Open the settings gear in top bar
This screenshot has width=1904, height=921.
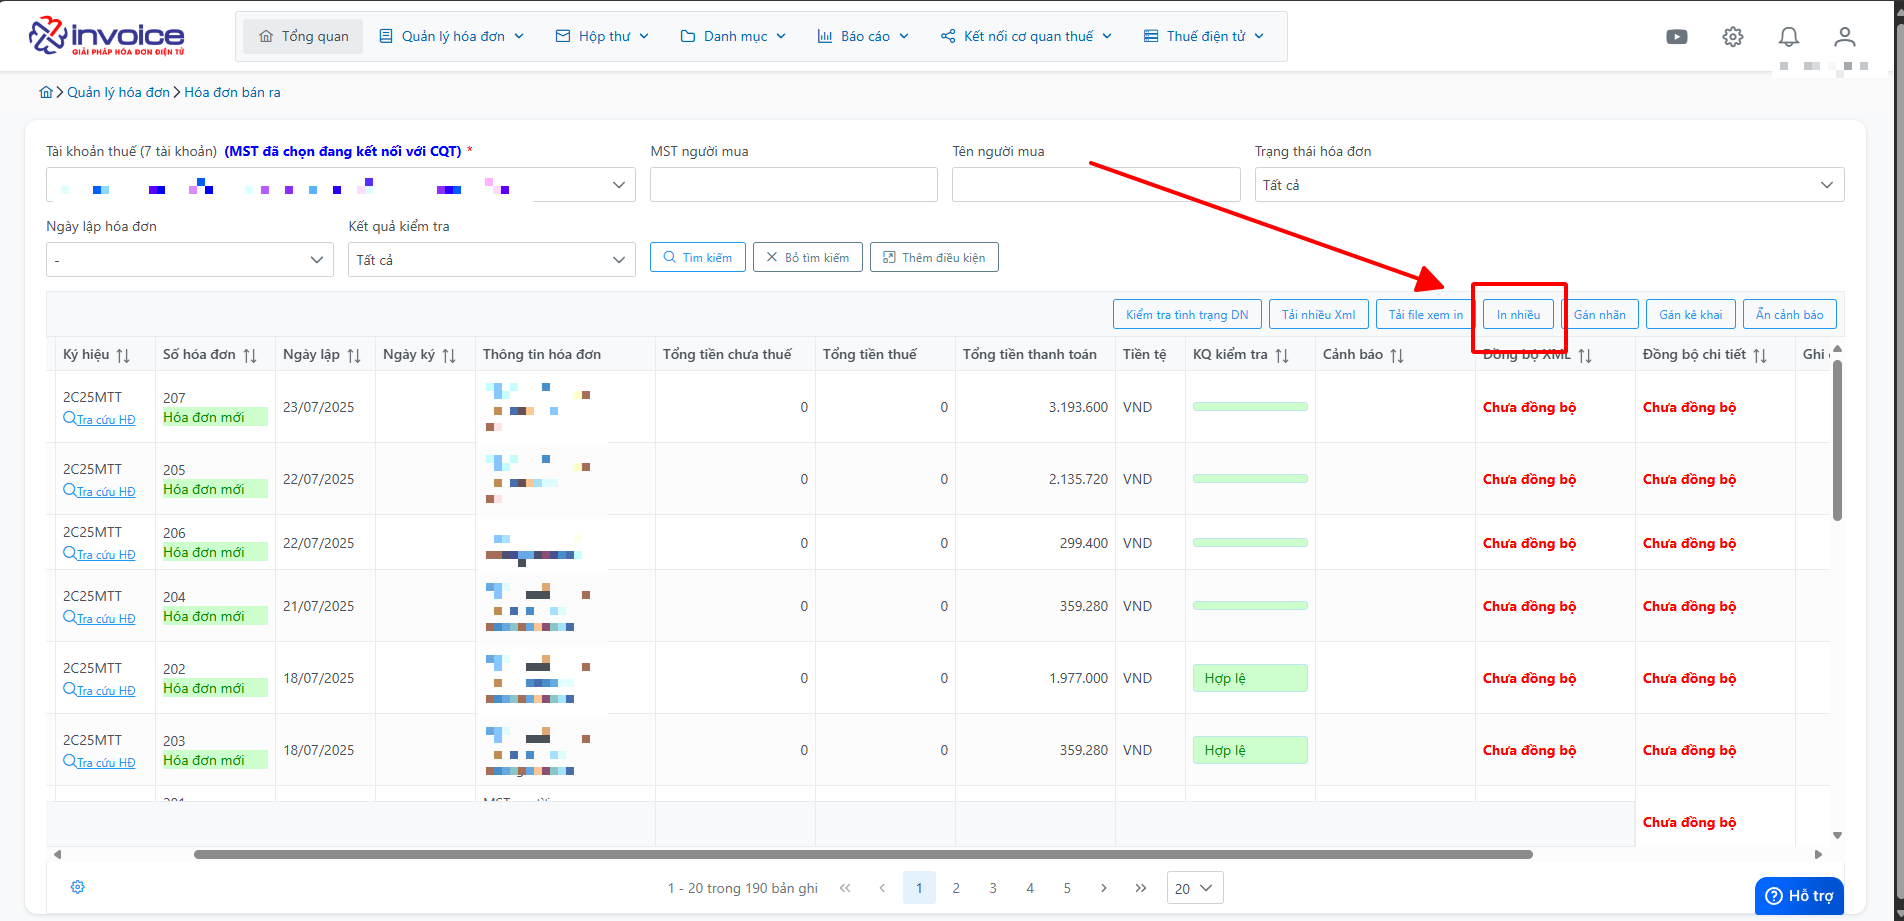point(1733,37)
